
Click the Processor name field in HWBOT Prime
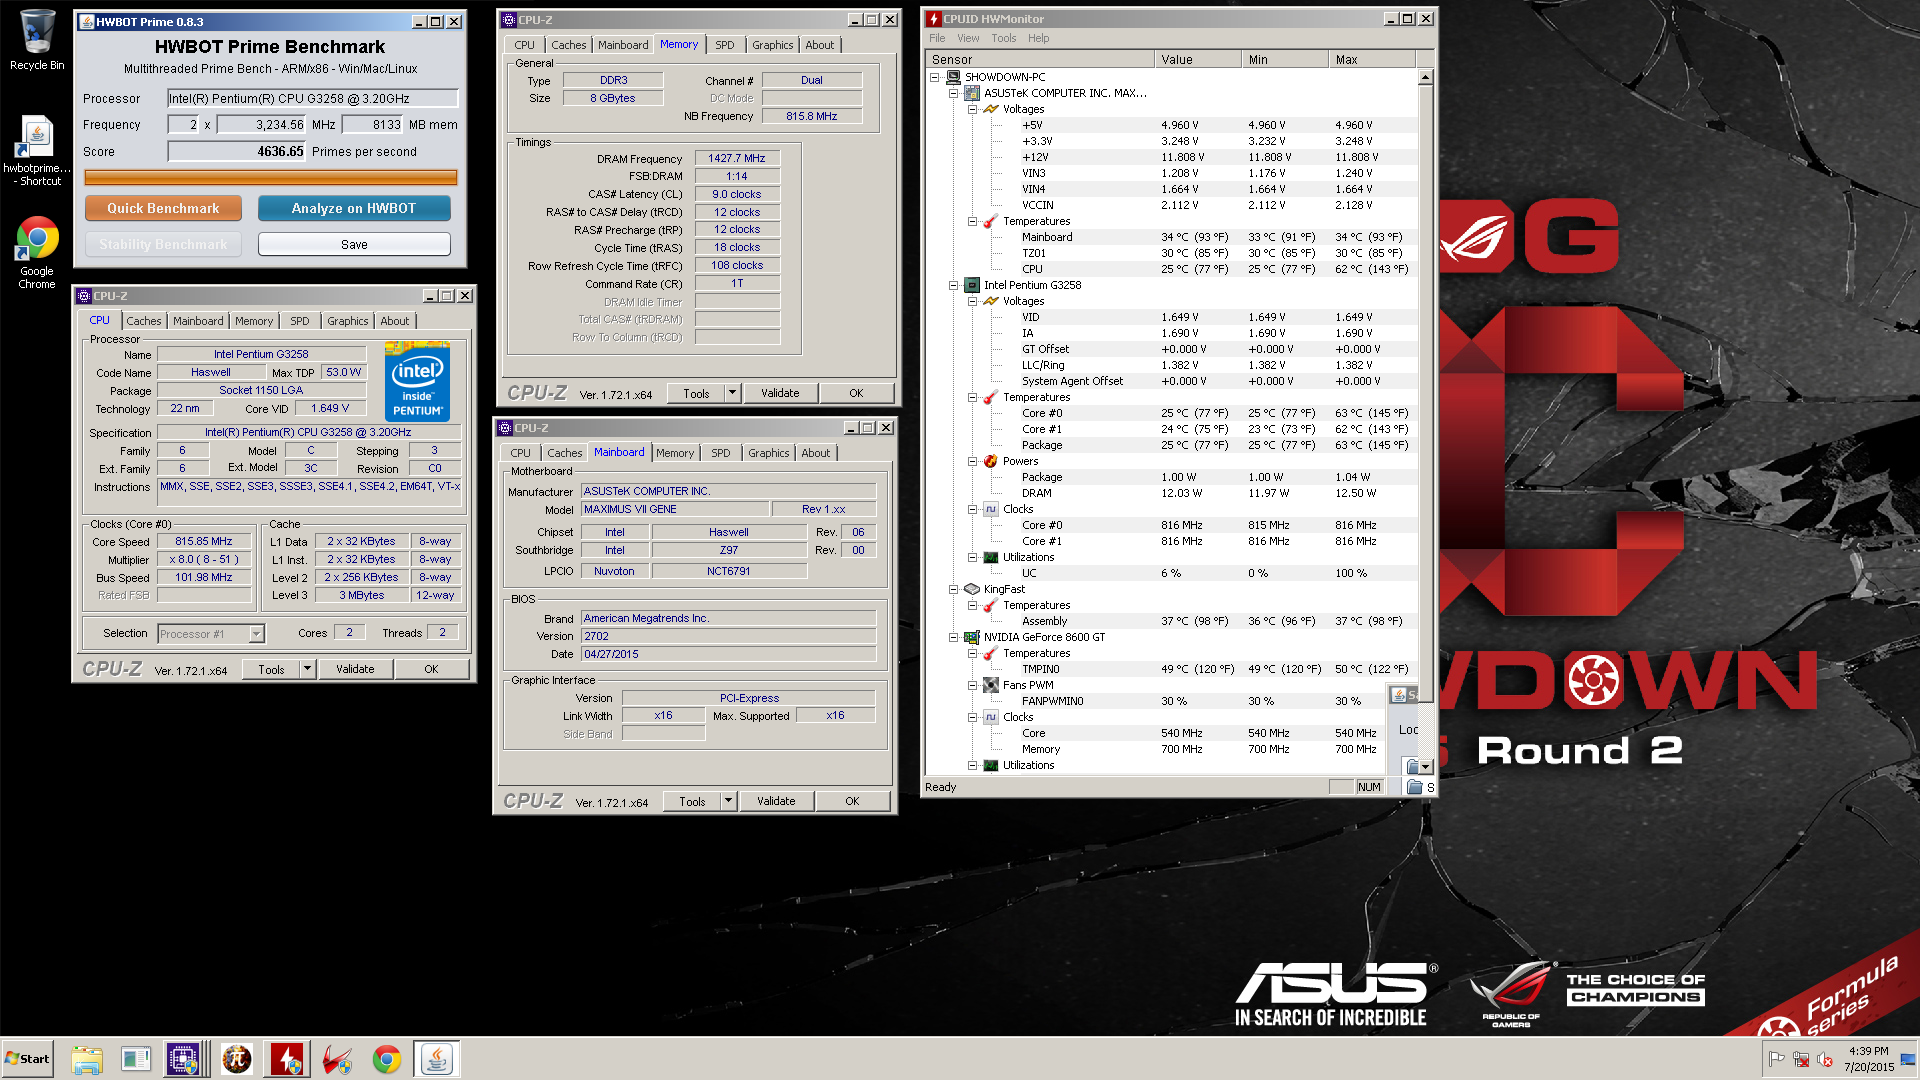[312, 98]
